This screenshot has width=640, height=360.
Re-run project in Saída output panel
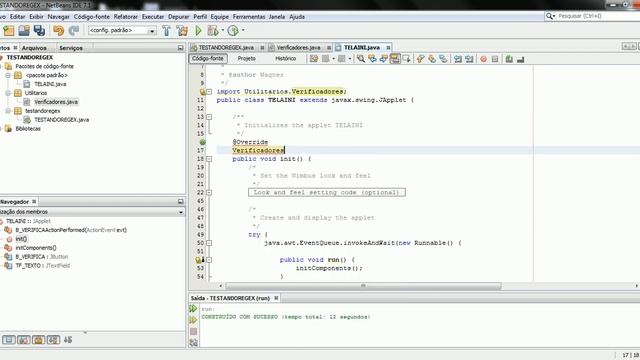pyautogui.click(x=193, y=309)
